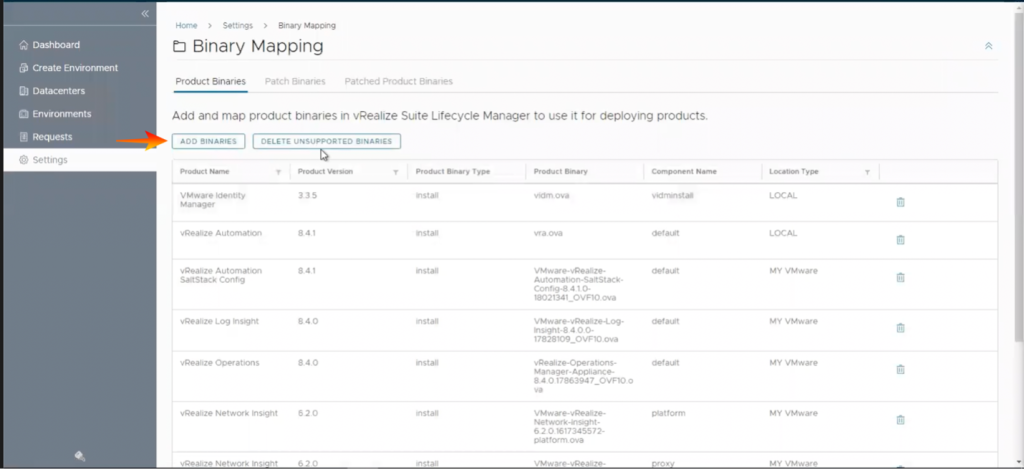
Task: Collapse the Binary Mapping header section
Action: (x=988, y=46)
